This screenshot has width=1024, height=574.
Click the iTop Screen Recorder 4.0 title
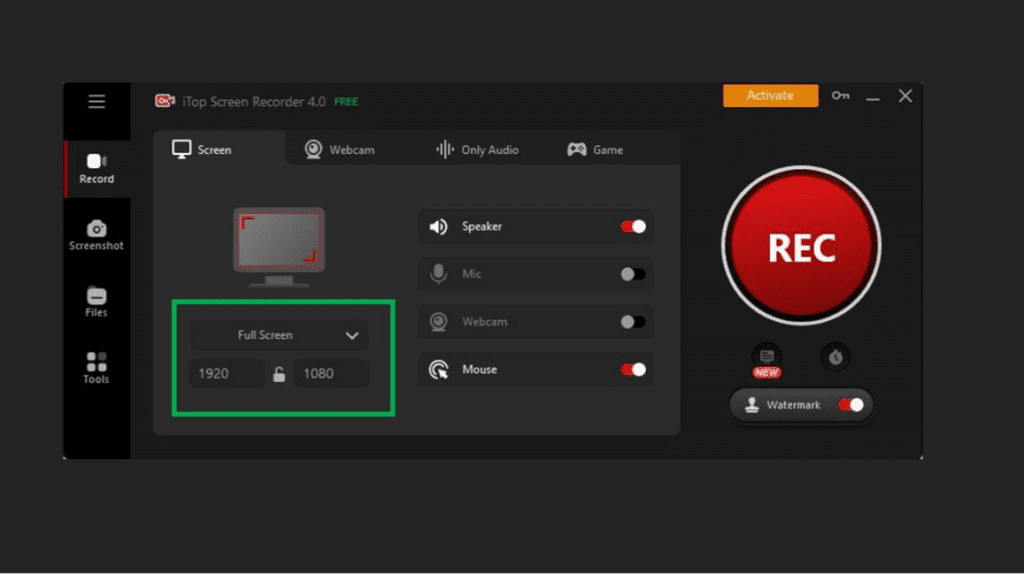tap(254, 102)
